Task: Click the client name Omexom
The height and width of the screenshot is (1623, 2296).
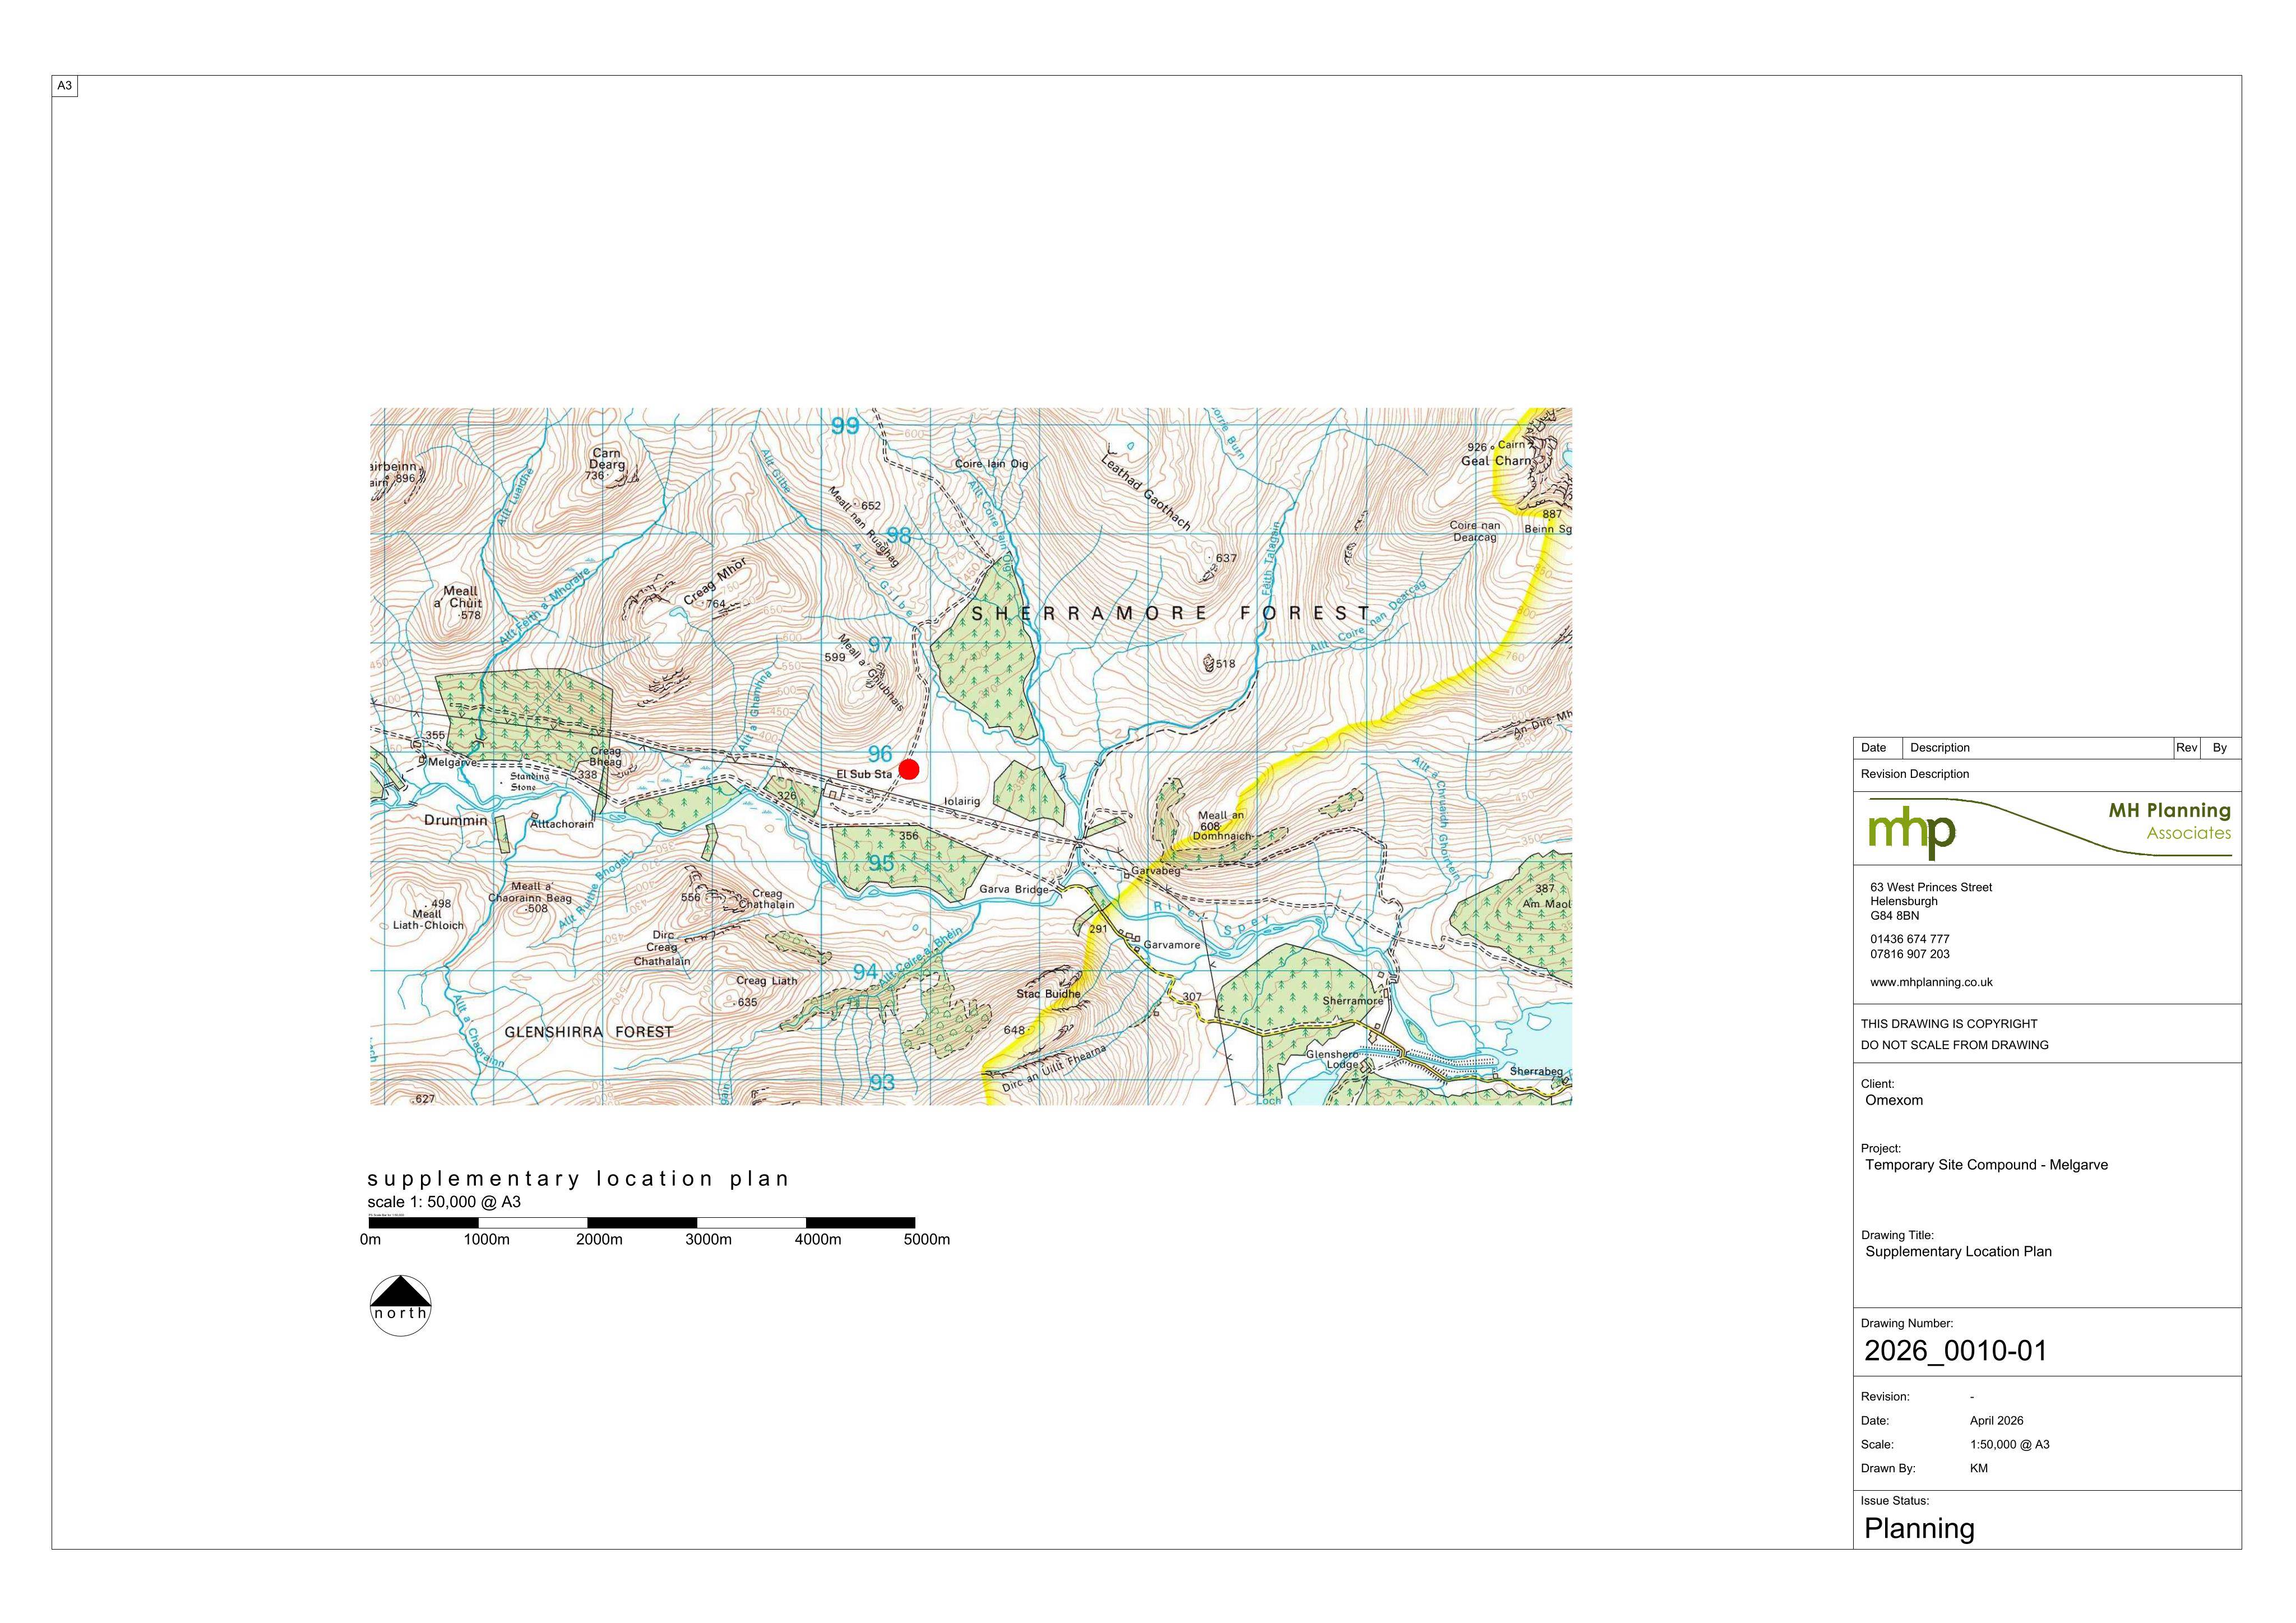Action: pos(1894,1100)
